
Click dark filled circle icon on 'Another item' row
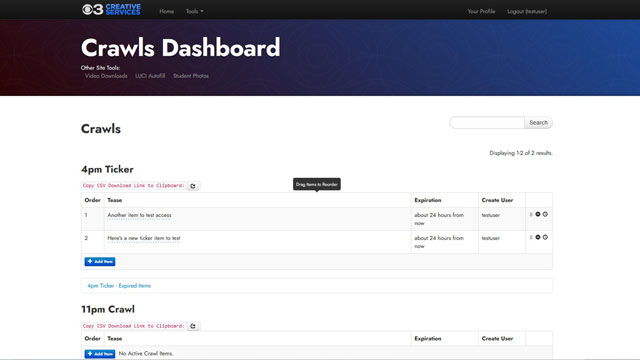click(x=538, y=214)
